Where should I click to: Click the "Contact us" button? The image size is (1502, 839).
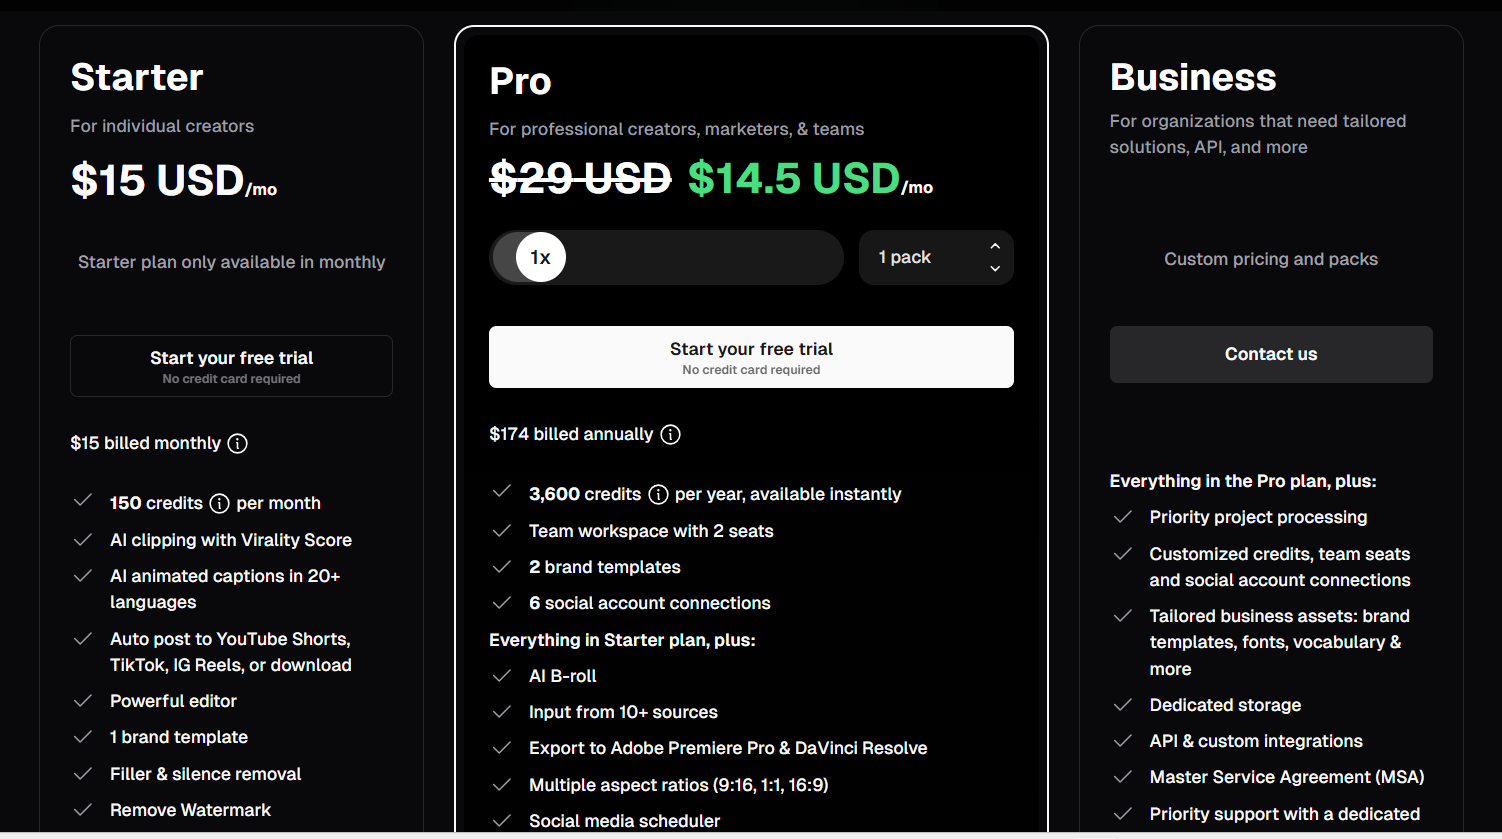(x=1271, y=354)
